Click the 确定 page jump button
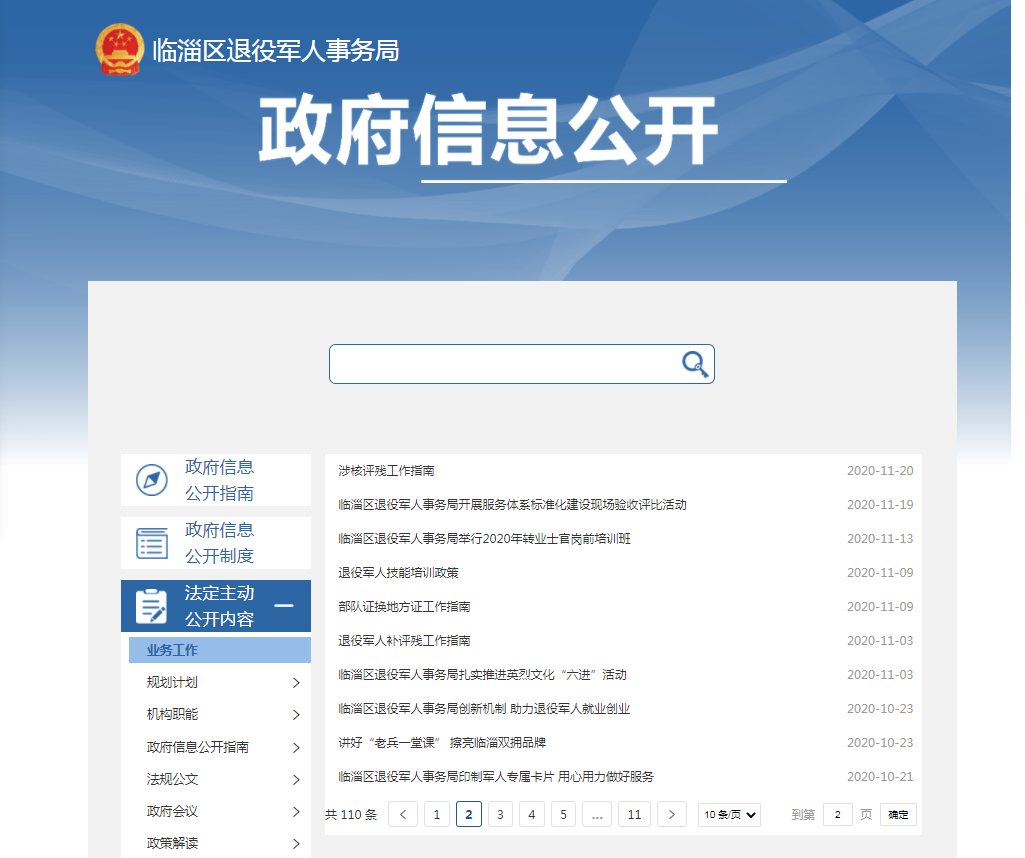The height and width of the screenshot is (858, 1025). [x=898, y=814]
